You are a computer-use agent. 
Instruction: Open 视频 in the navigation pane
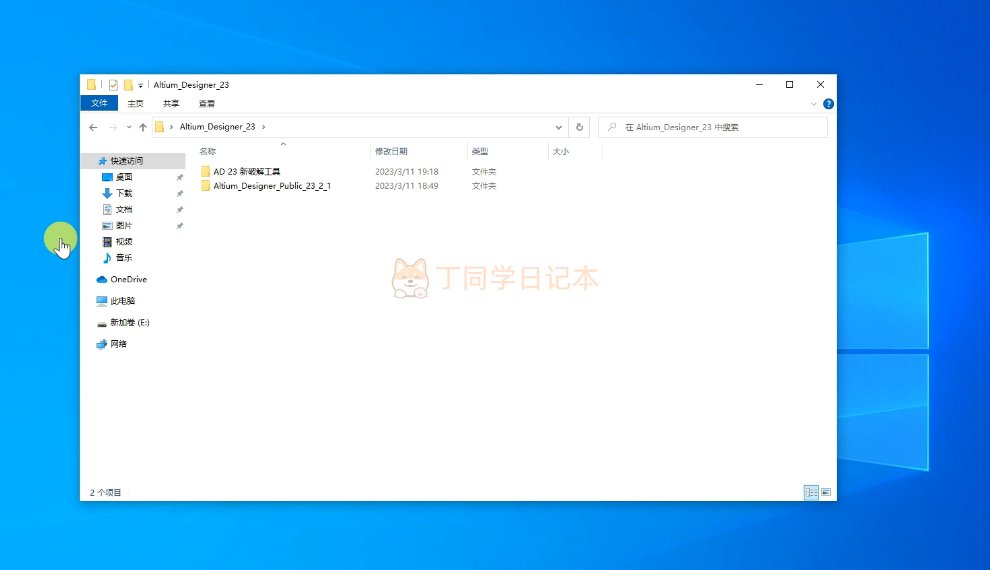(124, 241)
